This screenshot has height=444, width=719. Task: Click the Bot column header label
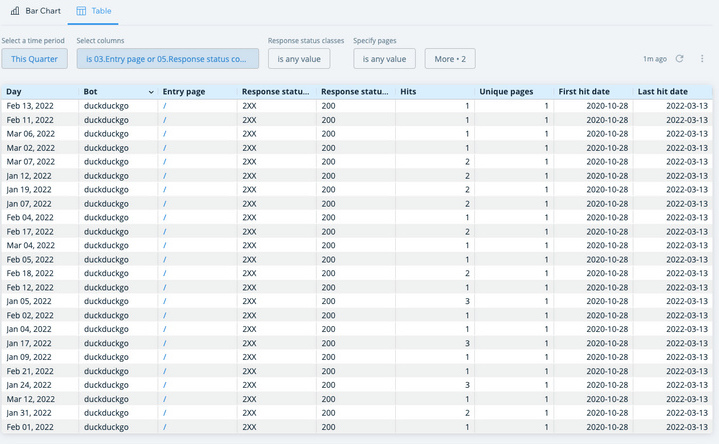(90, 92)
